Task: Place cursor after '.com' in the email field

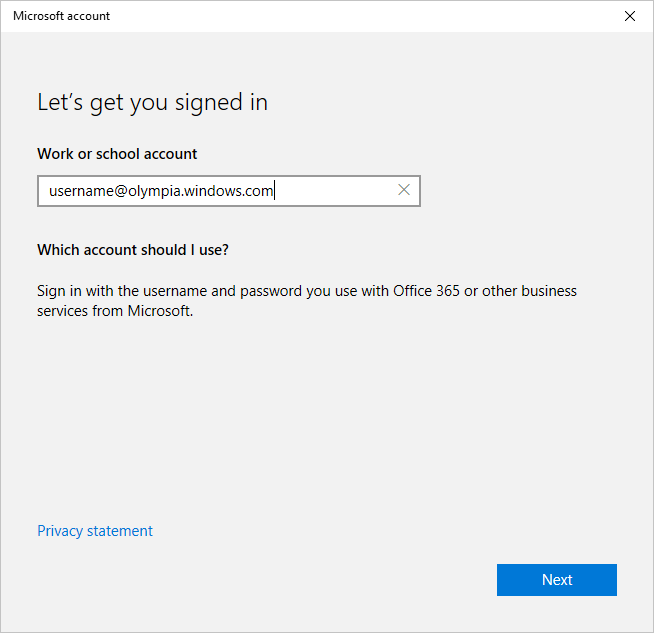Action: tap(274, 191)
